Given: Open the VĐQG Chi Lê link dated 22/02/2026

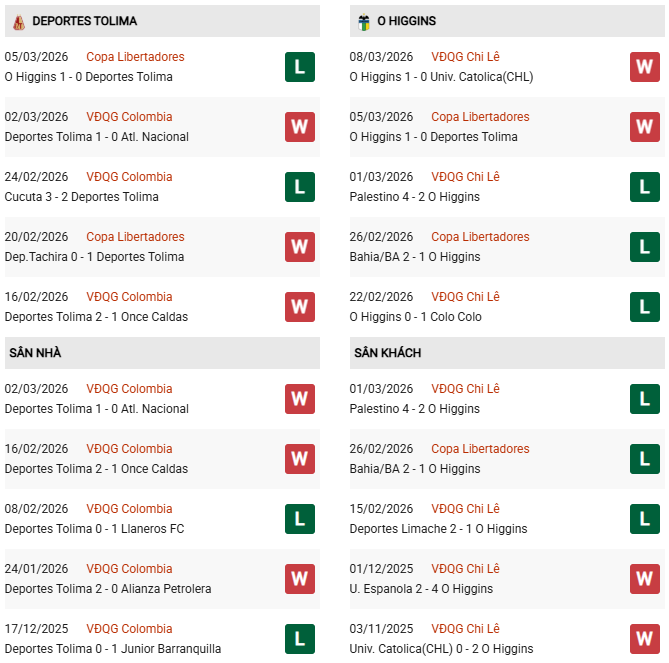Looking at the screenshot, I should click(465, 297).
